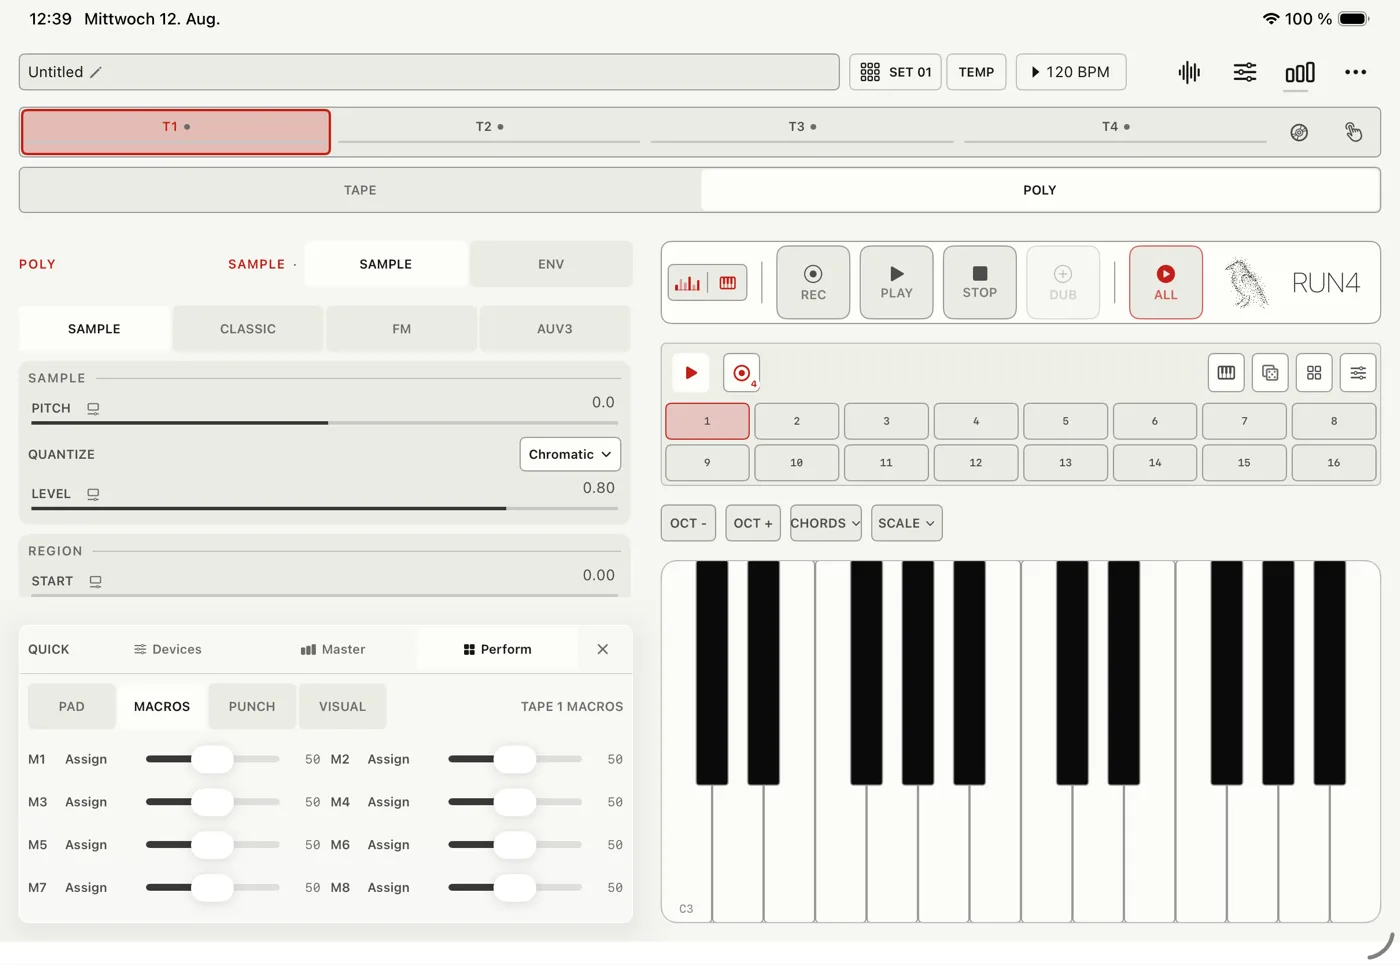Click the level meters icon in top bar
The height and width of the screenshot is (965, 1400).
click(x=1300, y=72)
